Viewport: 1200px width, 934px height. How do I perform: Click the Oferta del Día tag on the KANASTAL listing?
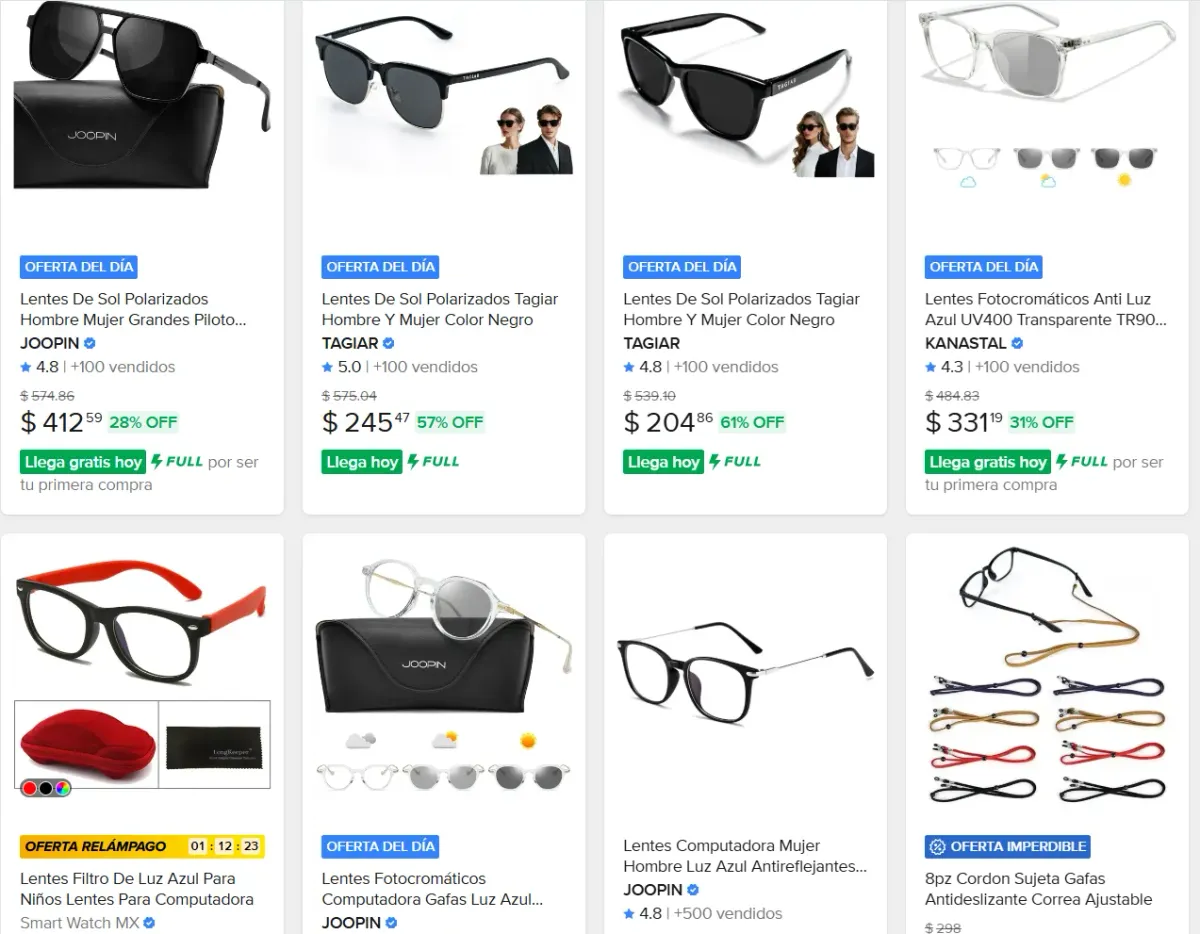click(x=985, y=267)
